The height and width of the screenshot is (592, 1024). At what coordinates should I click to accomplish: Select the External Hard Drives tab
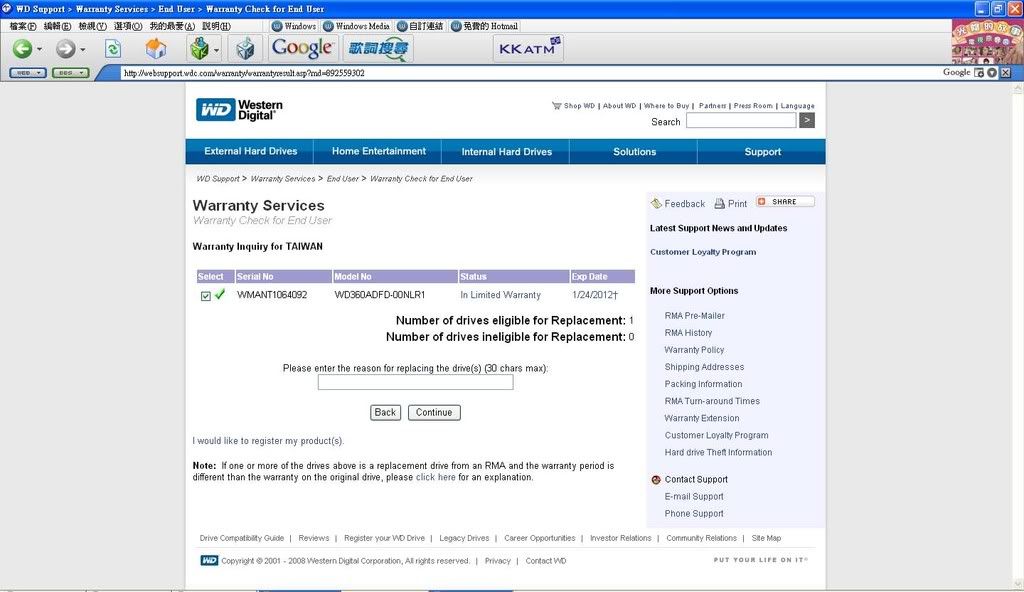[x=250, y=152]
